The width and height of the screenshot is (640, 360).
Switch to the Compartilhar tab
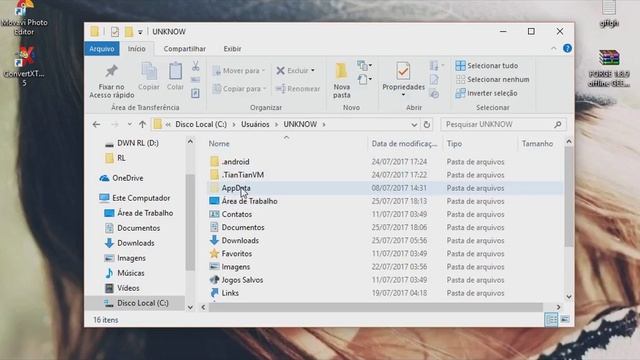184,49
